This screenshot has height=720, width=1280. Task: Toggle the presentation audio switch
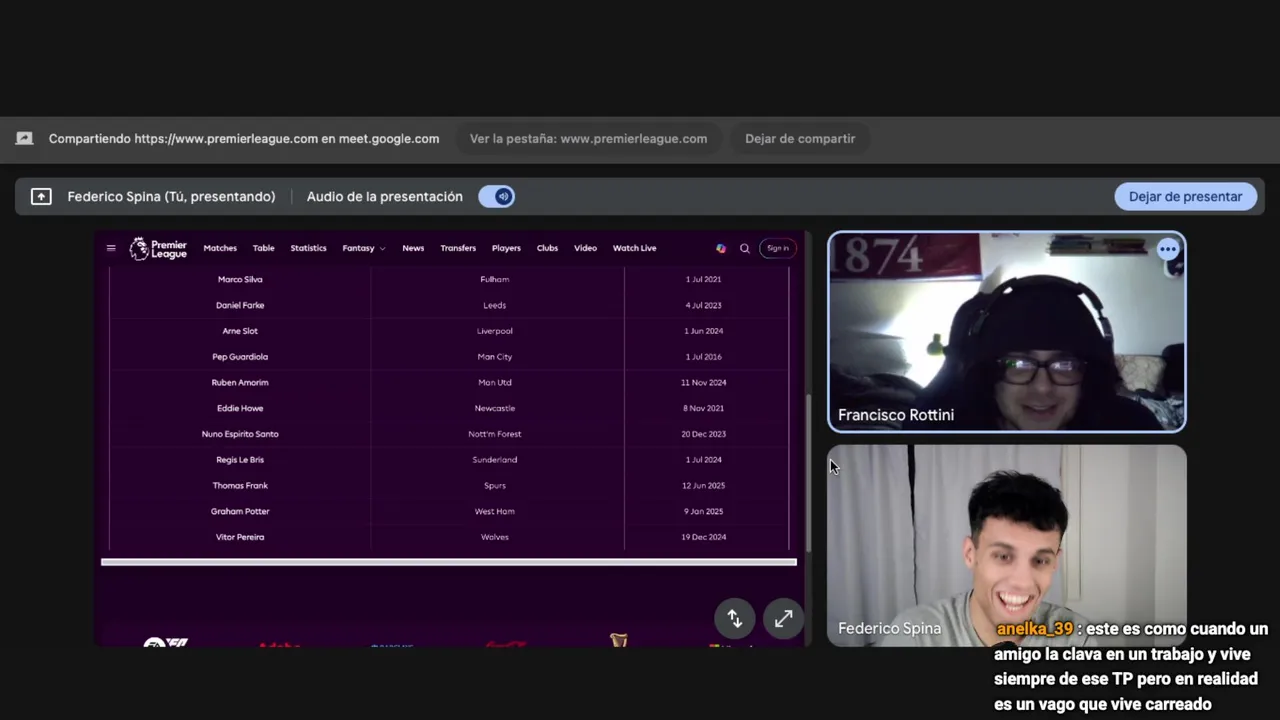497,197
